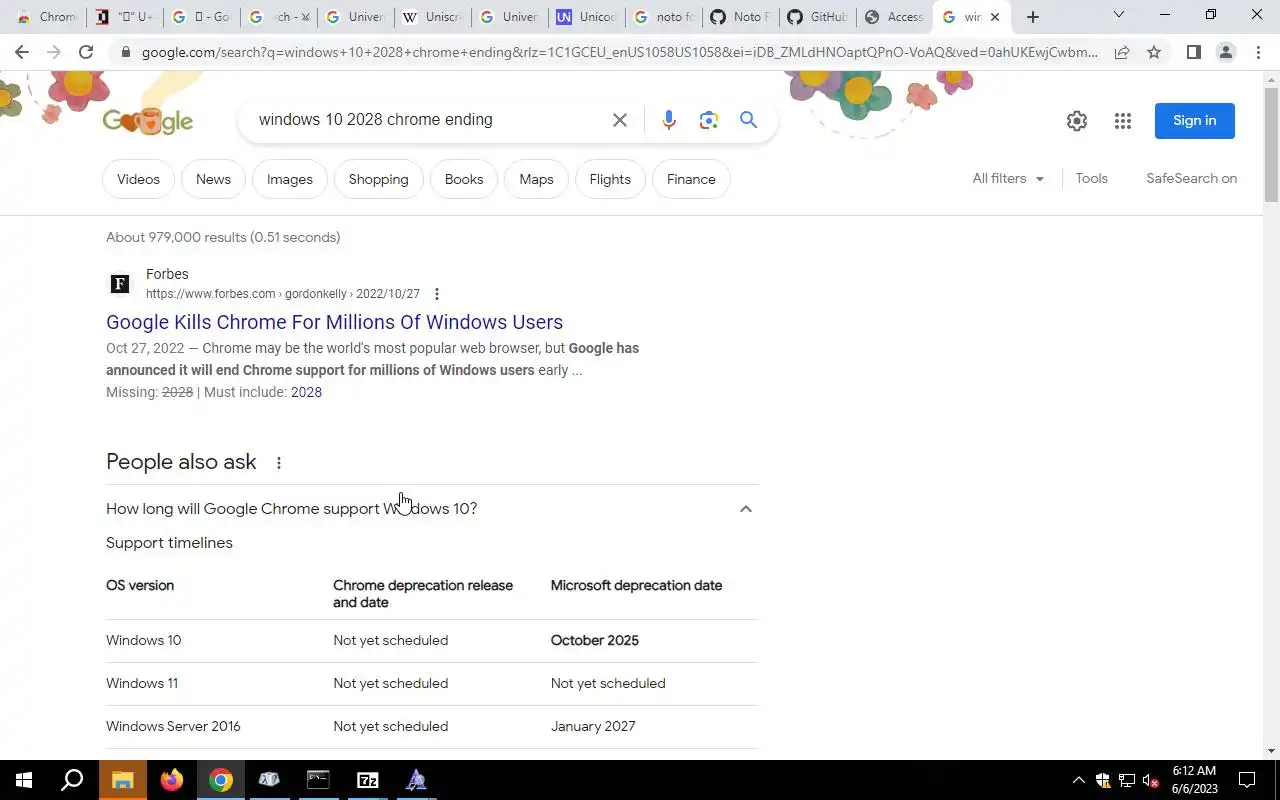
Task: Filter results by Shopping
Action: (378, 179)
